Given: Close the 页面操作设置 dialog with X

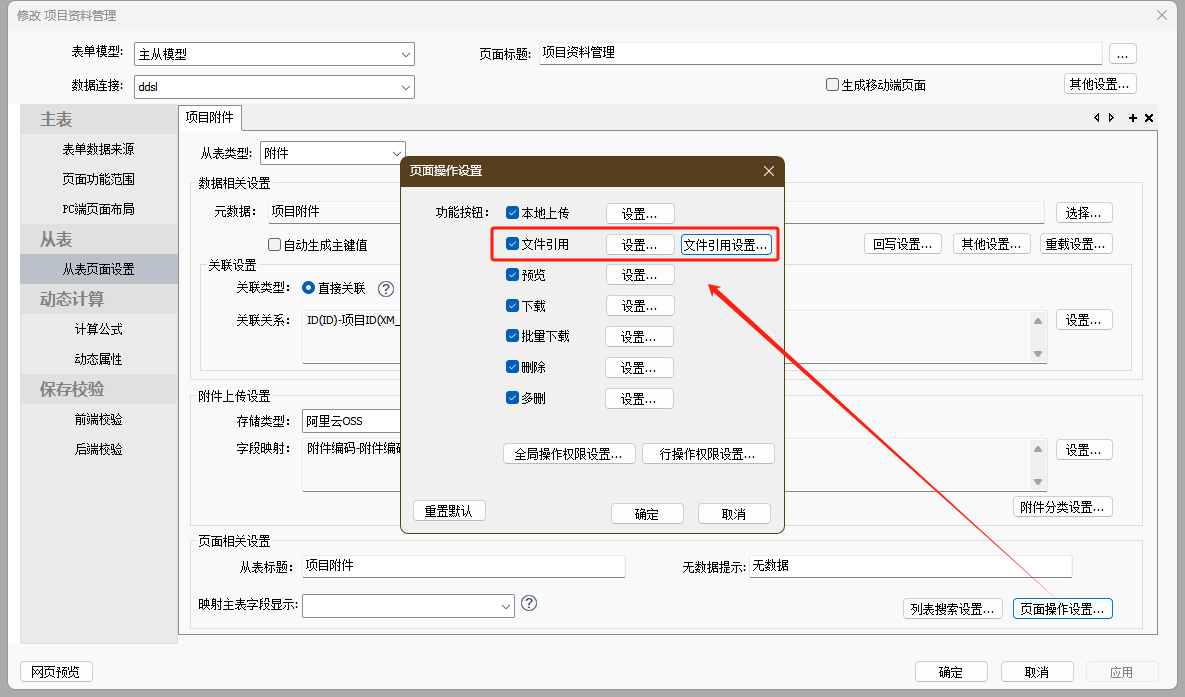Looking at the screenshot, I should pos(768,171).
